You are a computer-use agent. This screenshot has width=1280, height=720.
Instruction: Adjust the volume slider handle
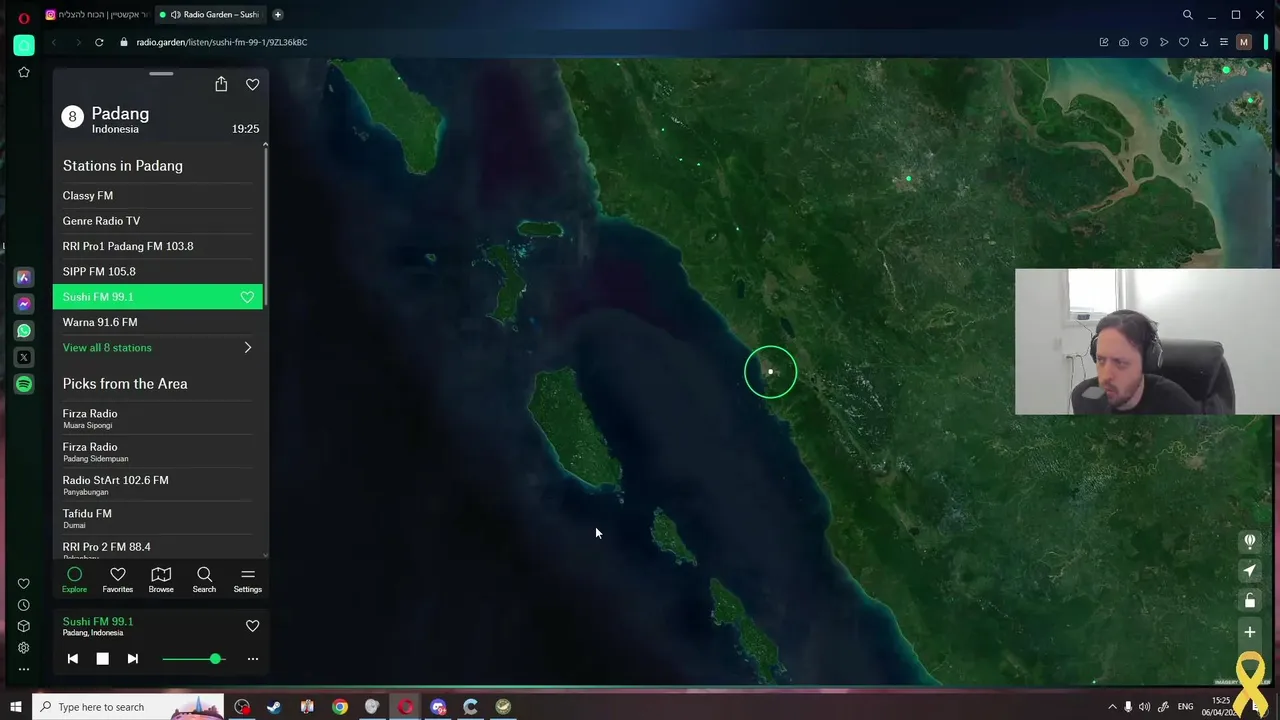[215, 659]
